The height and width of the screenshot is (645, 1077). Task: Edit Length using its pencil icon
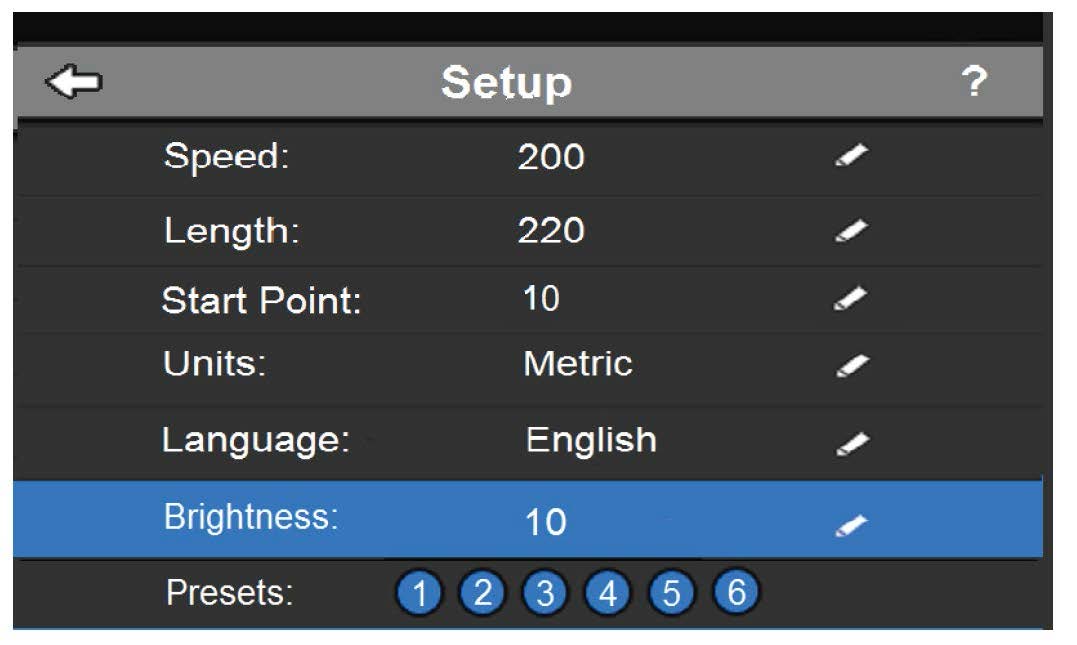tap(852, 230)
